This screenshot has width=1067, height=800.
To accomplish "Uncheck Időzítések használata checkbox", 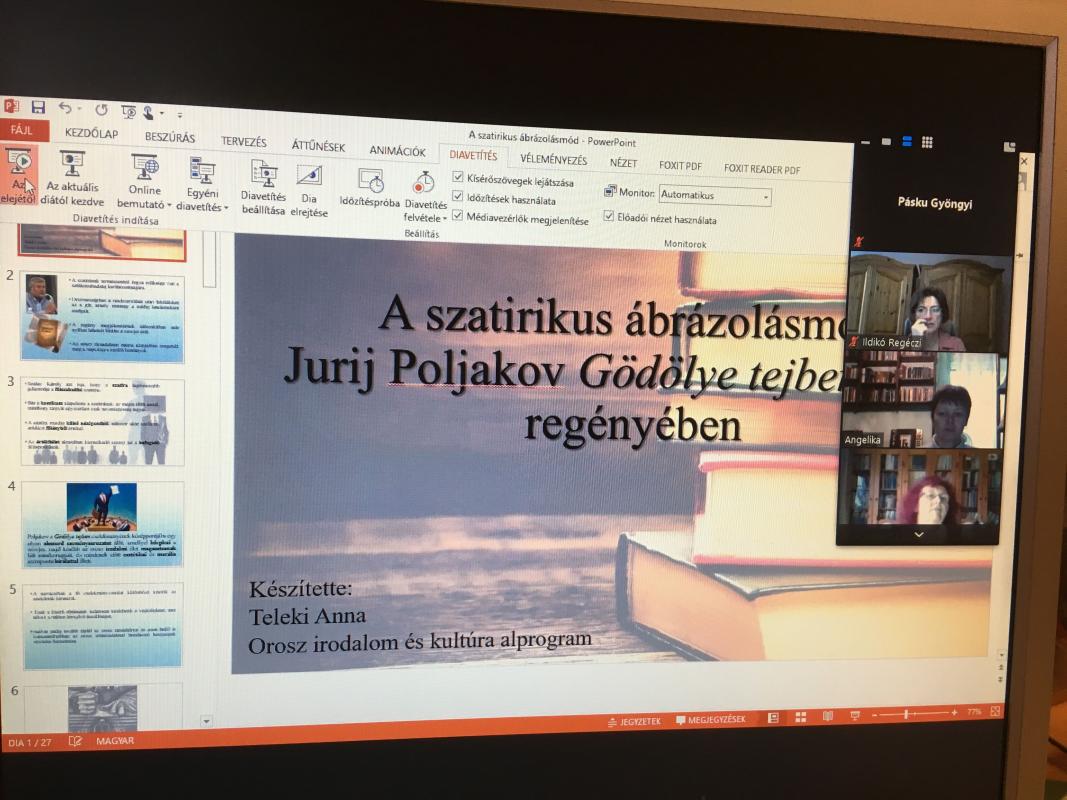I will point(458,197).
